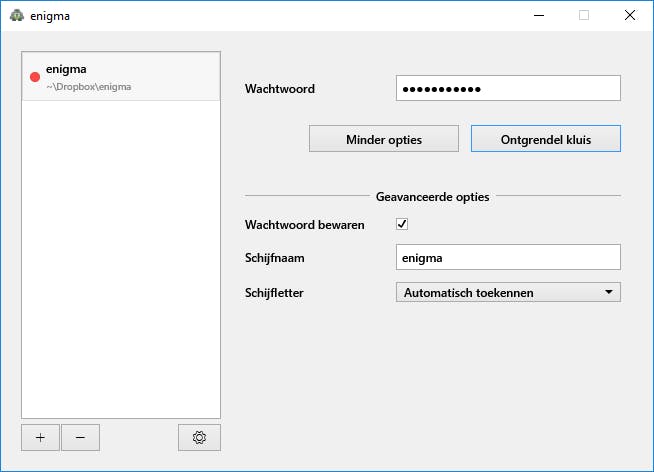The width and height of the screenshot is (654, 472).
Task: Toggle the Wachtwoord bewaren checkbox
Action: pos(402,224)
